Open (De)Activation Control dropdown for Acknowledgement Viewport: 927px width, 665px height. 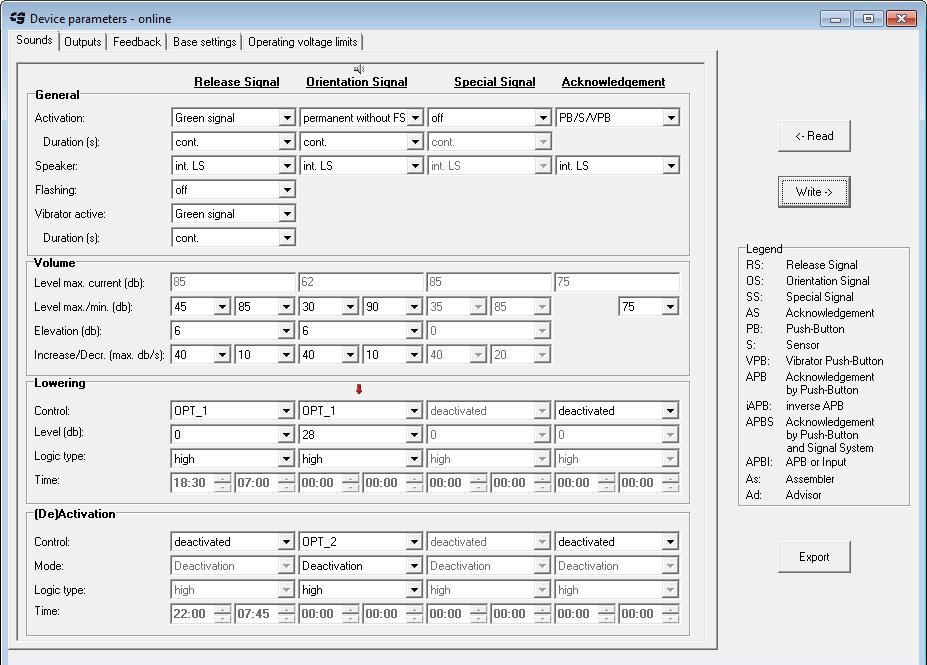(617, 541)
